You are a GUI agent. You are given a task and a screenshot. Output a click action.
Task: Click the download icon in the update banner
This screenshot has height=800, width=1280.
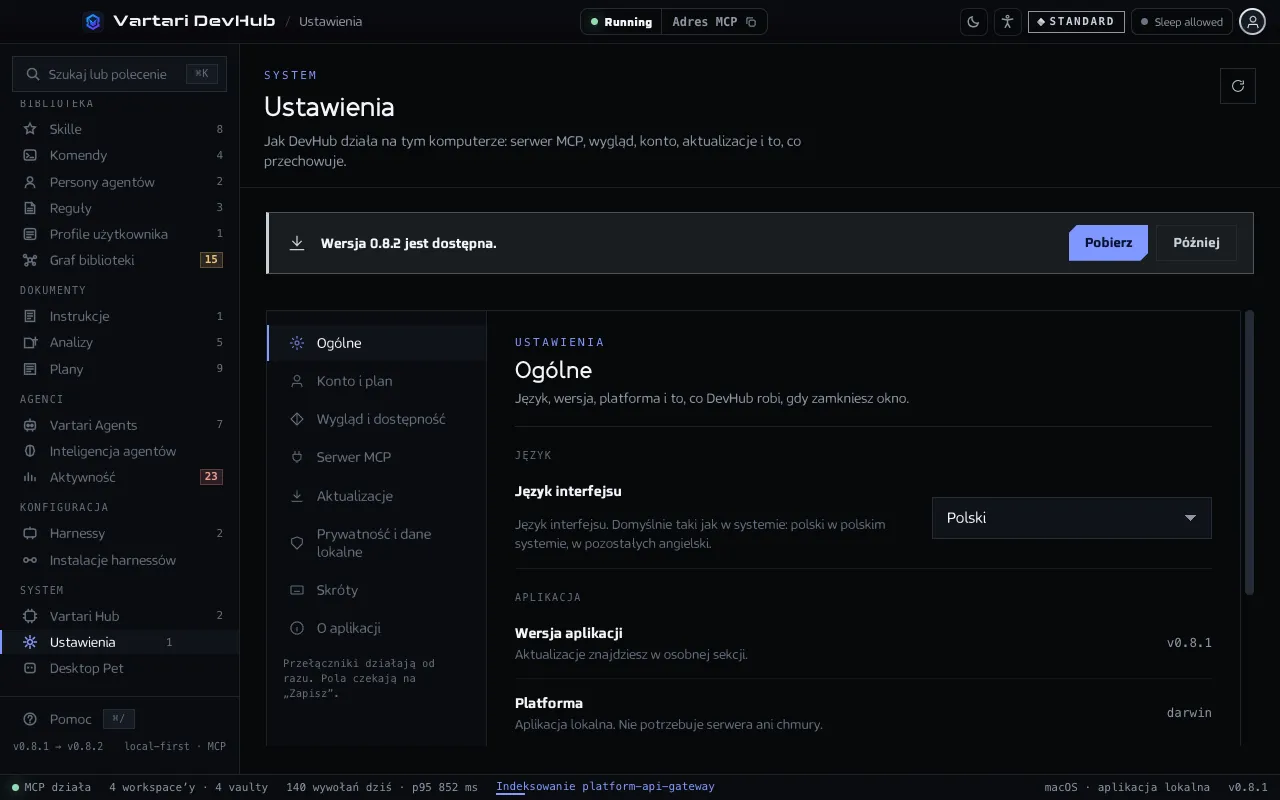pyautogui.click(x=297, y=243)
